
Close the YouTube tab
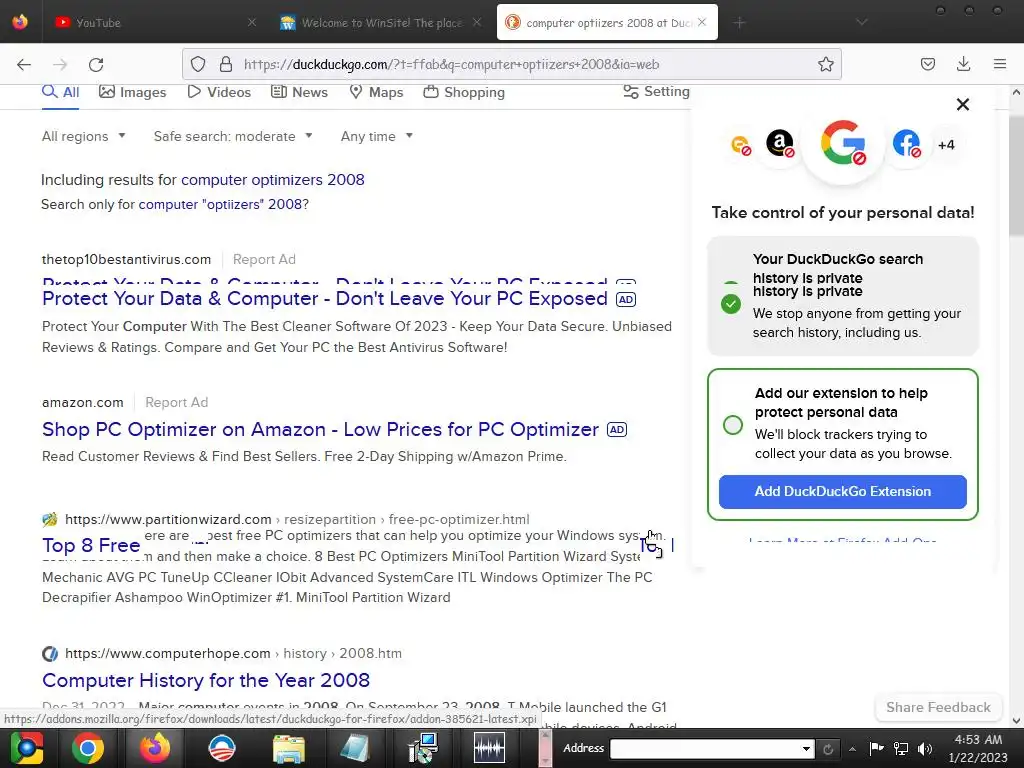pyautogui.click(x=251, y=22)
